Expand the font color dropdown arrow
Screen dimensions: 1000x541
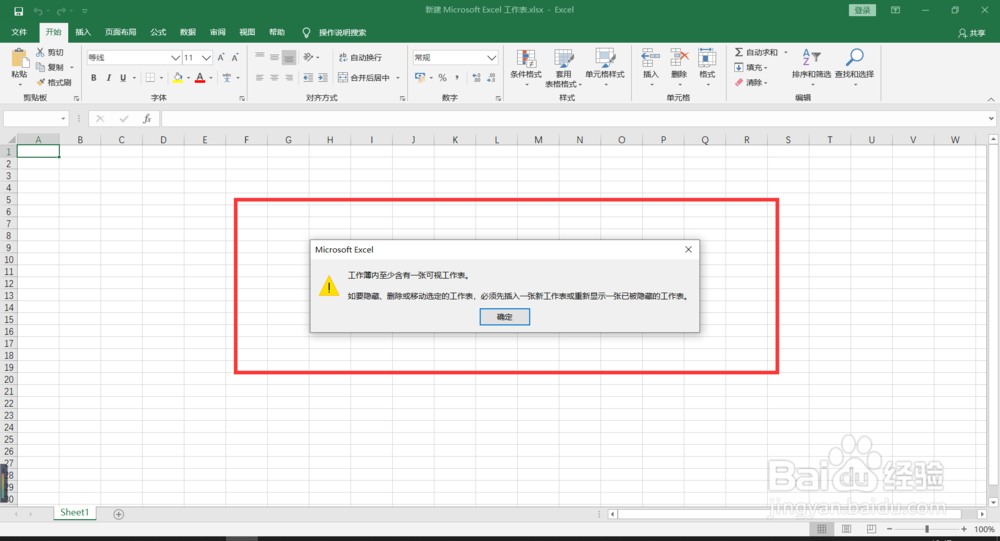[x=211, y=78]
